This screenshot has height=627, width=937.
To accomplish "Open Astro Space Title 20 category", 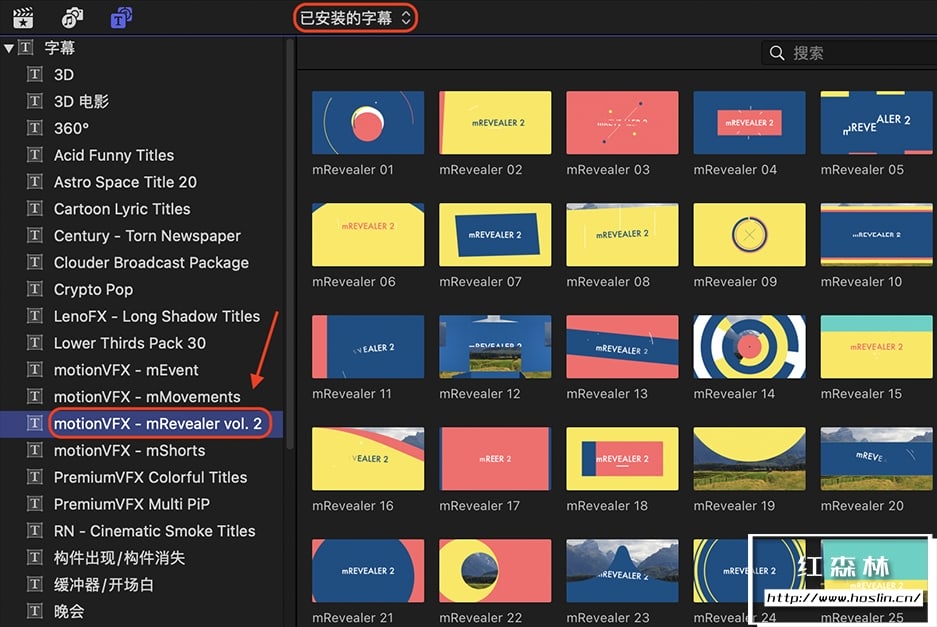I will coord(125,182).
